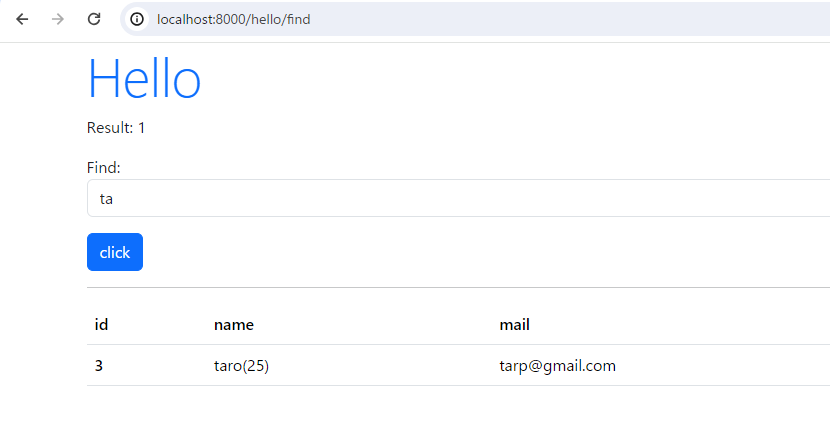Select the id cell showing 3
The image size is (830, 428).
coord(99,366)
